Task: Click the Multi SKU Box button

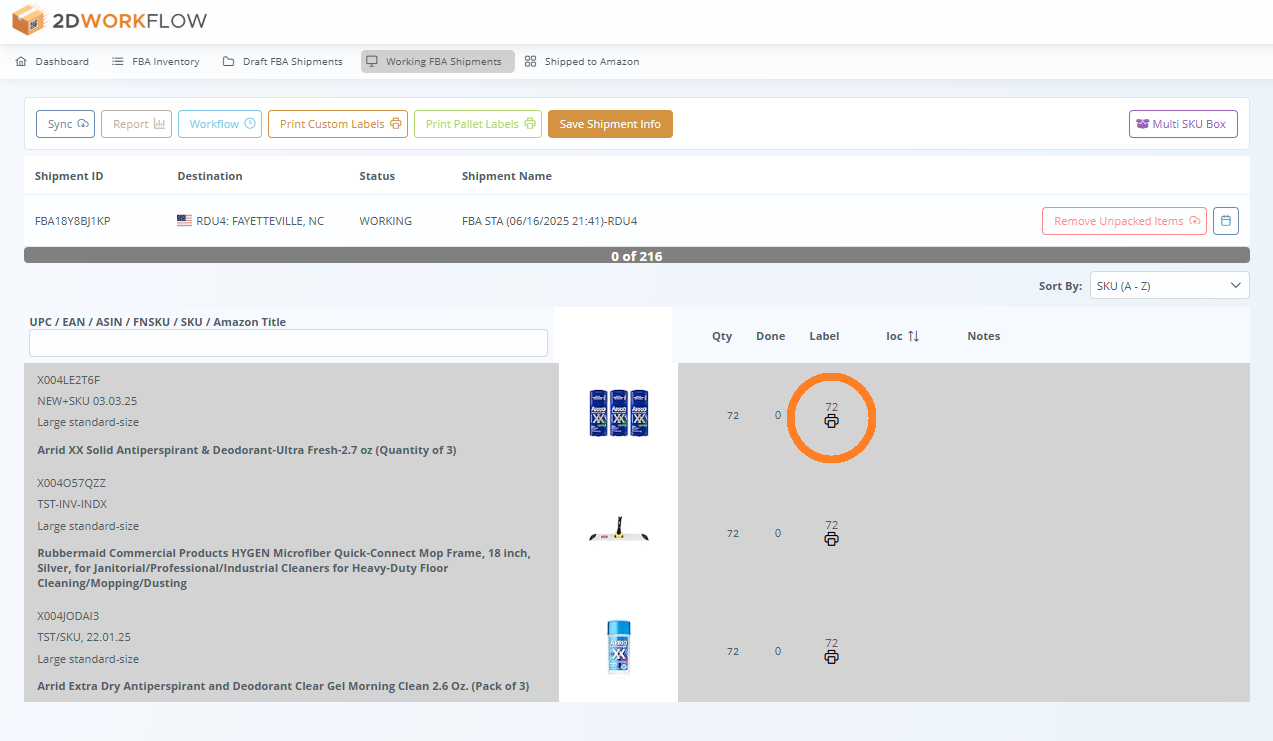Action: tap(1183, 124)
